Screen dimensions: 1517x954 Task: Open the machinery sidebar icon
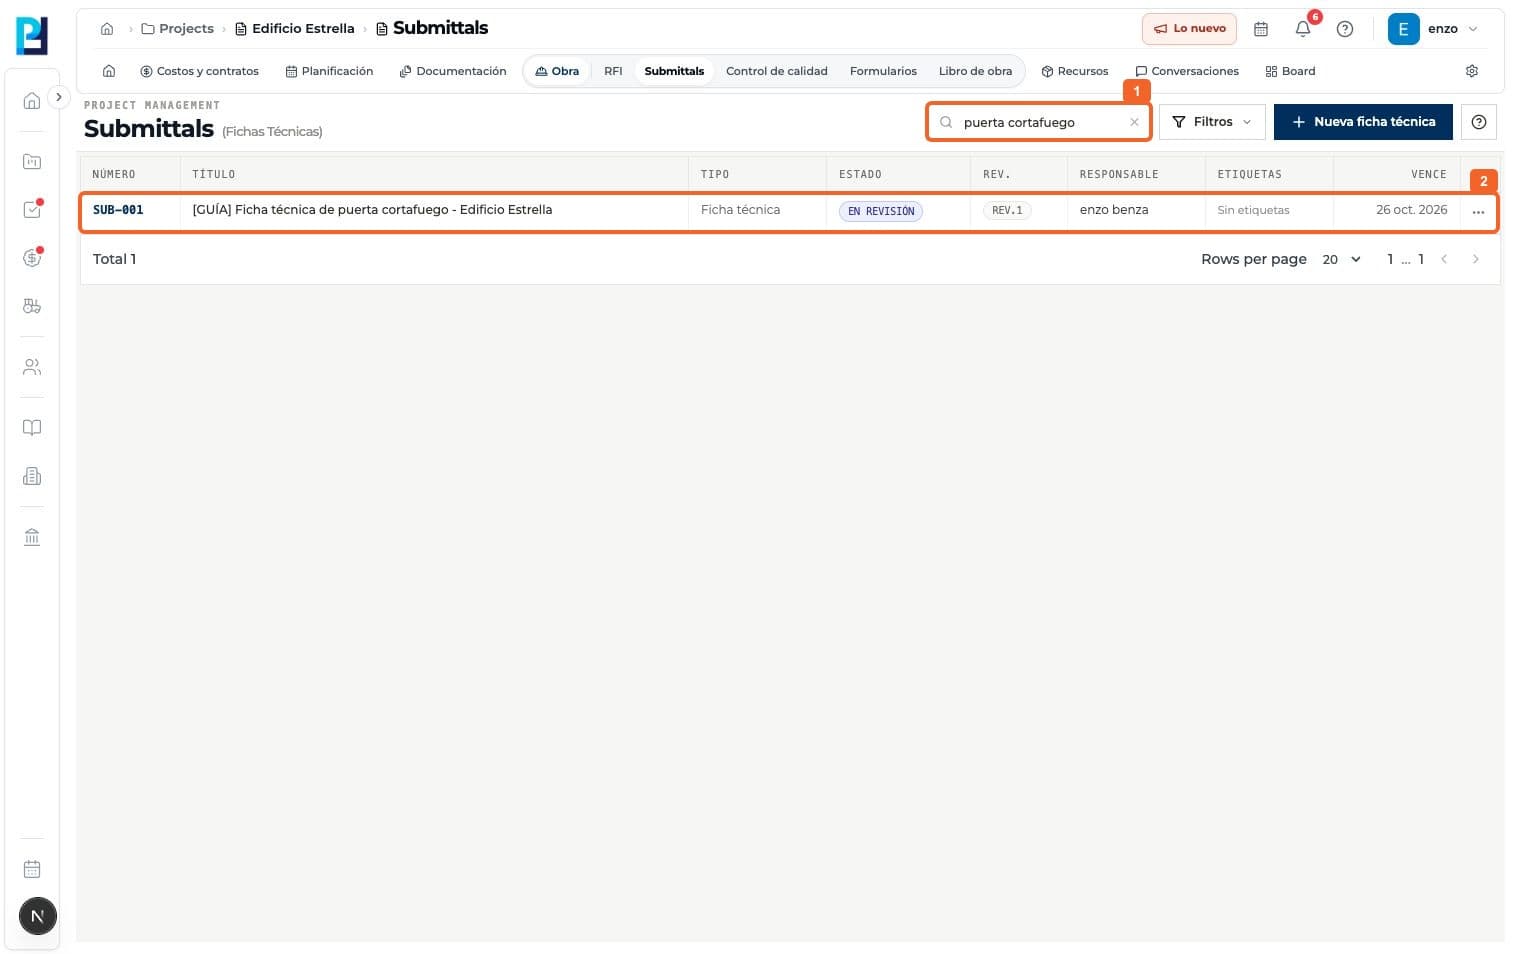pyautogui.click(x=32, y=306)
